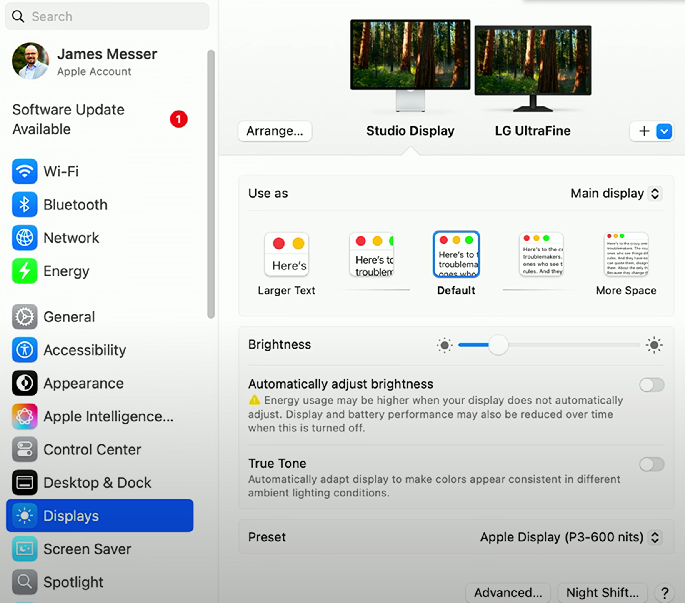The height and width of the screenshot is (603, 685).
Task: Toggle Automatically adjust brightness switch
Action: [652, 385]
